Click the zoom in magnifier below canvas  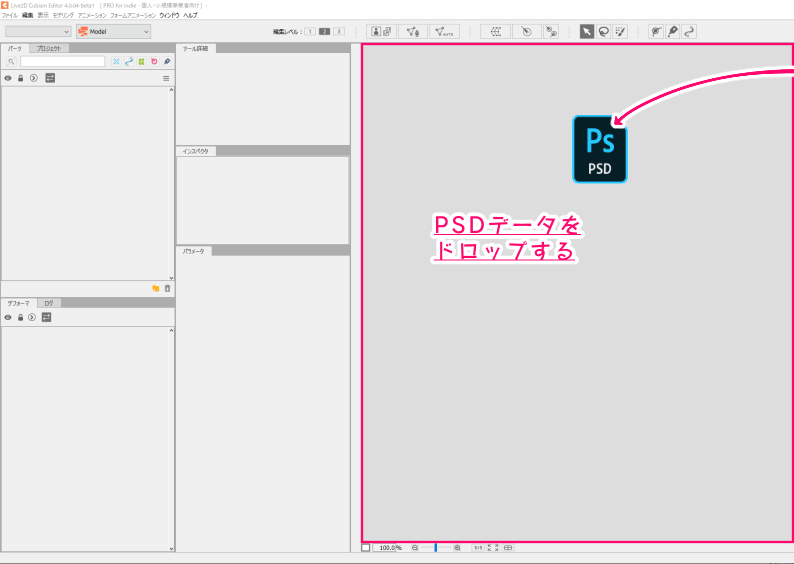click(457, 548)
